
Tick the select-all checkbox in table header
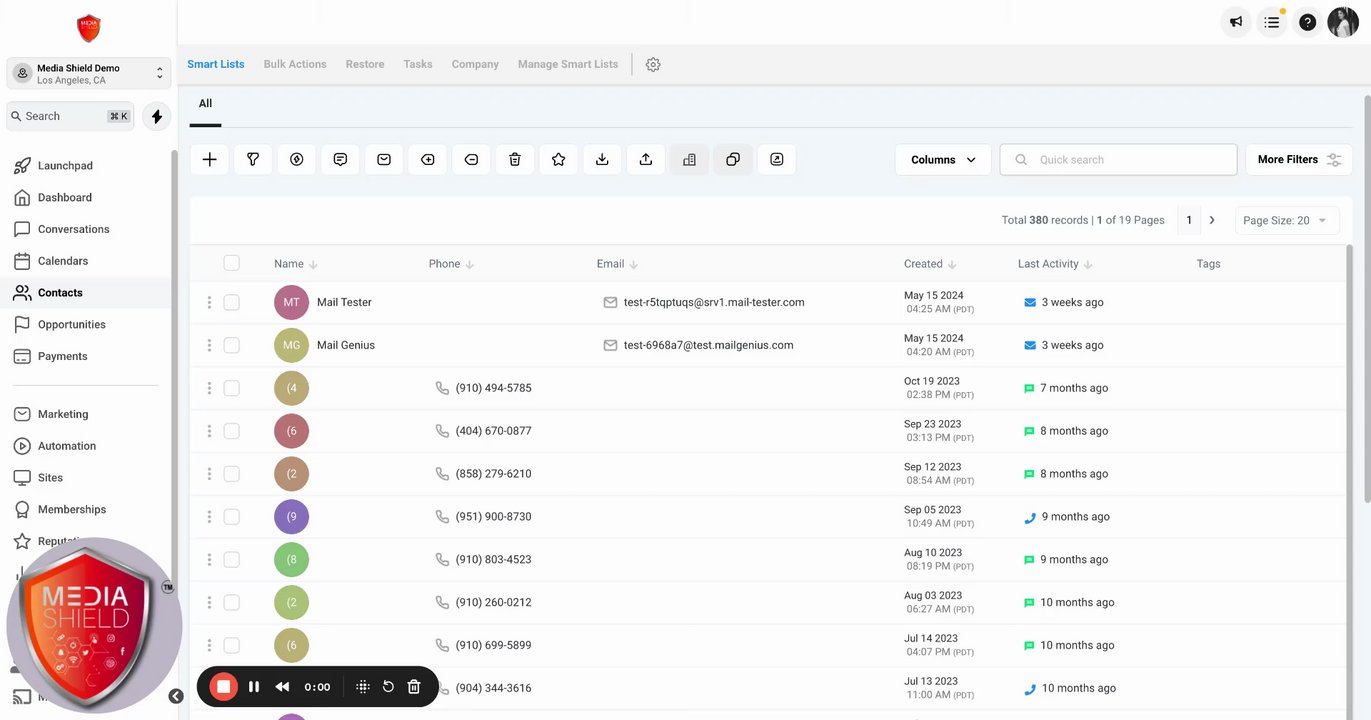point(232,263)
